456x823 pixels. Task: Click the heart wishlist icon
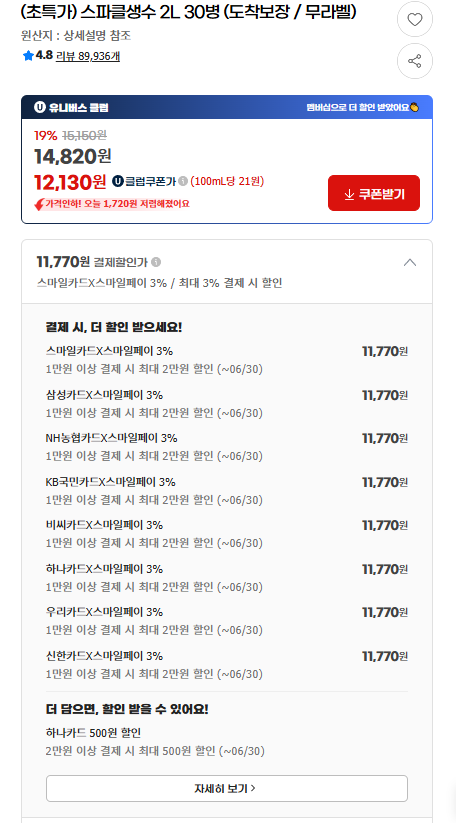415,20
